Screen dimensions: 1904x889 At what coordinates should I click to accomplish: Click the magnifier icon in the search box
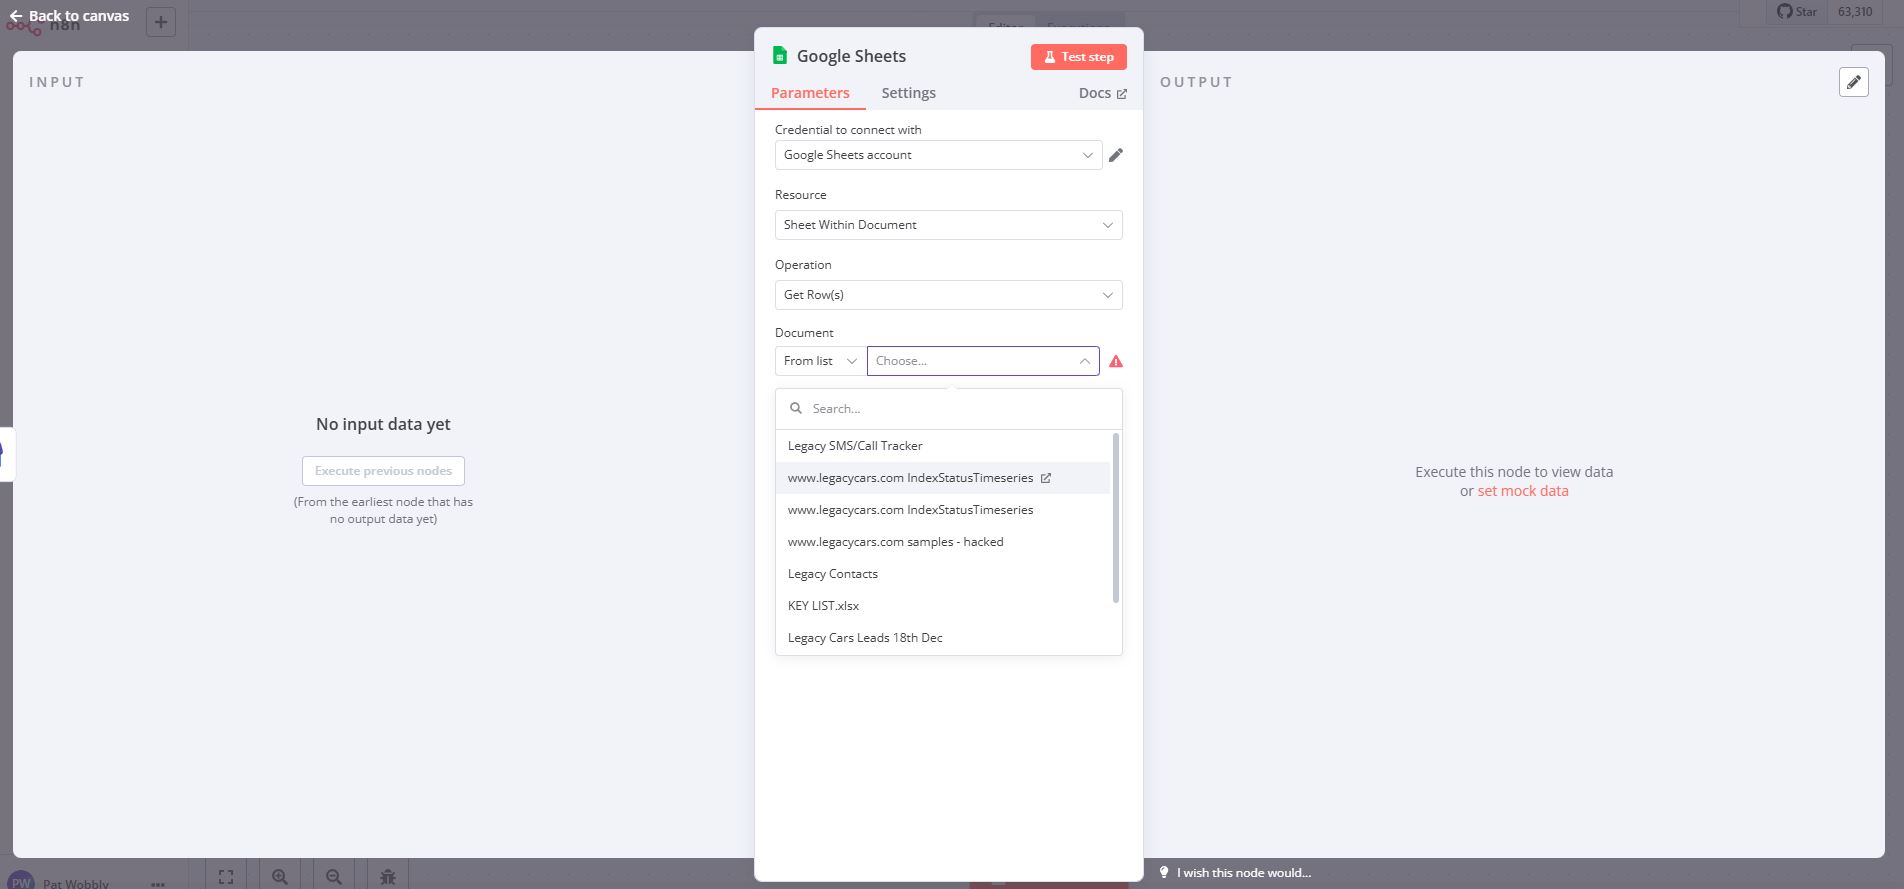(x=796, y=409)
